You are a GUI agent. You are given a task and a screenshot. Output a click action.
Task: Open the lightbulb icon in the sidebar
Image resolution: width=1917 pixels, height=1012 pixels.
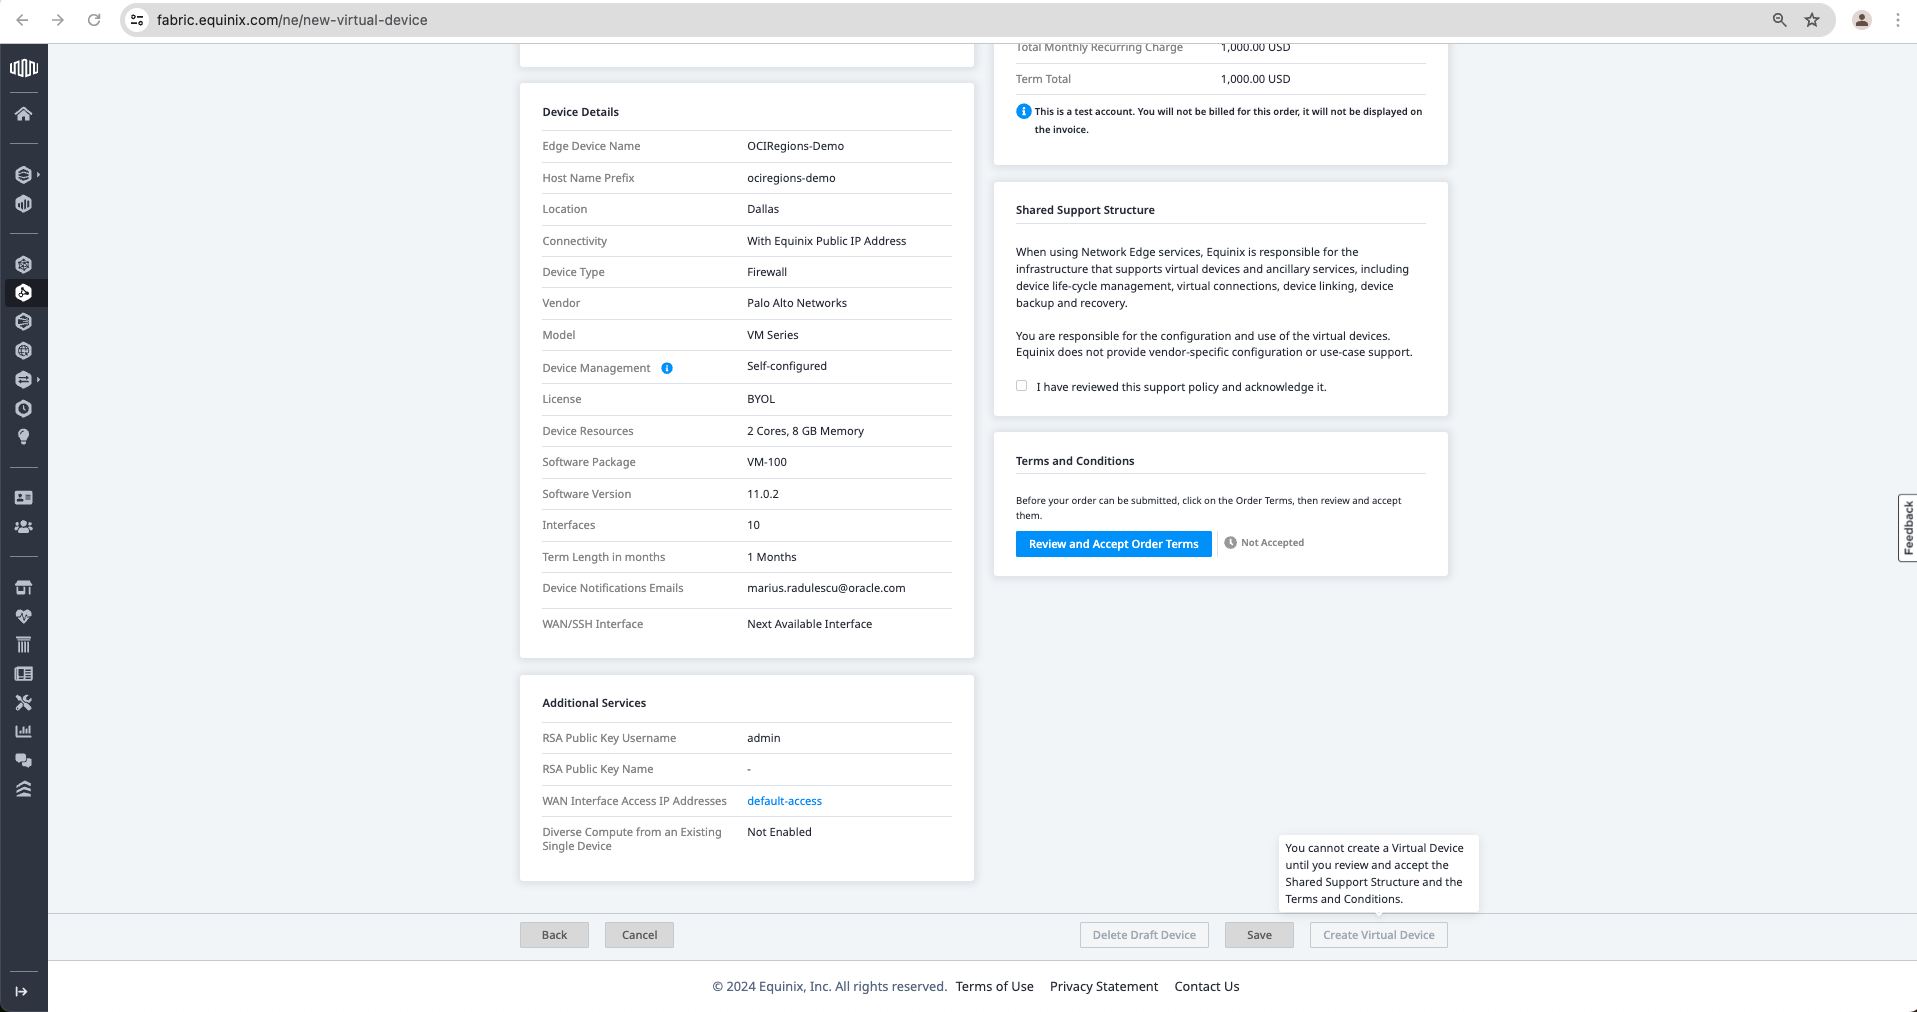[x=24, y=437]
